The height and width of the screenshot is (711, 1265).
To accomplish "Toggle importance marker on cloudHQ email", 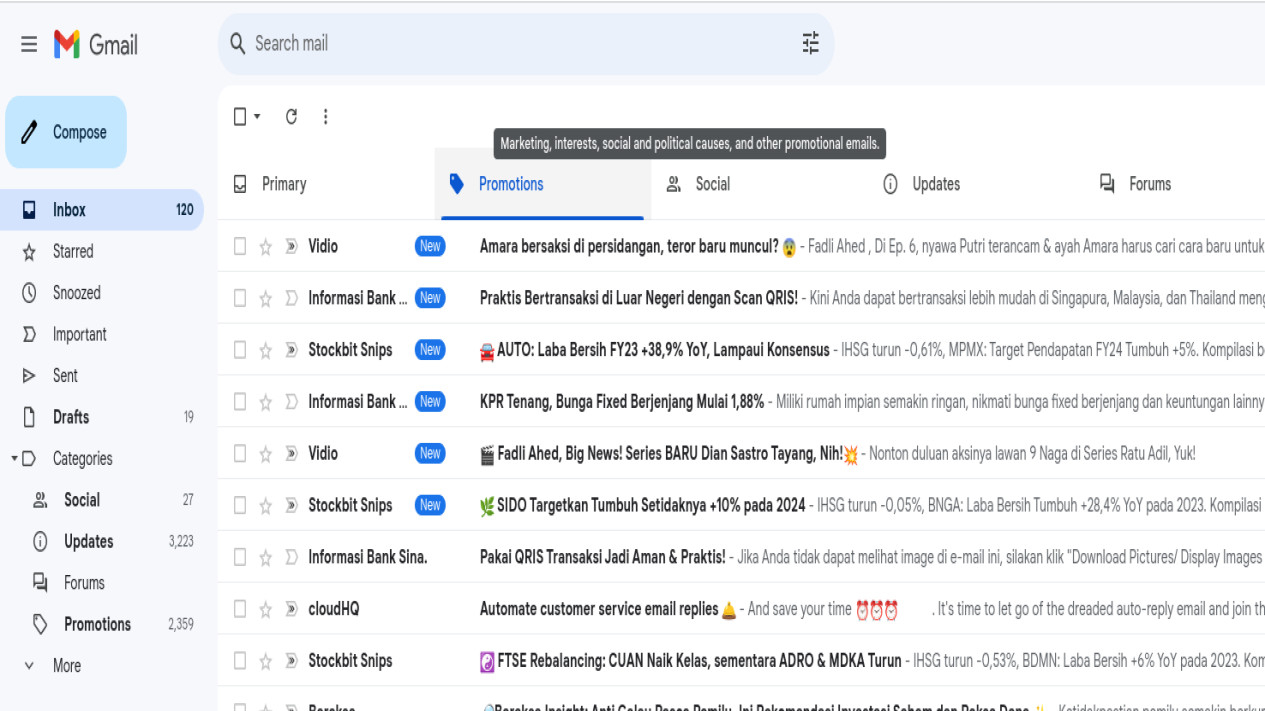I will point(291,609).
